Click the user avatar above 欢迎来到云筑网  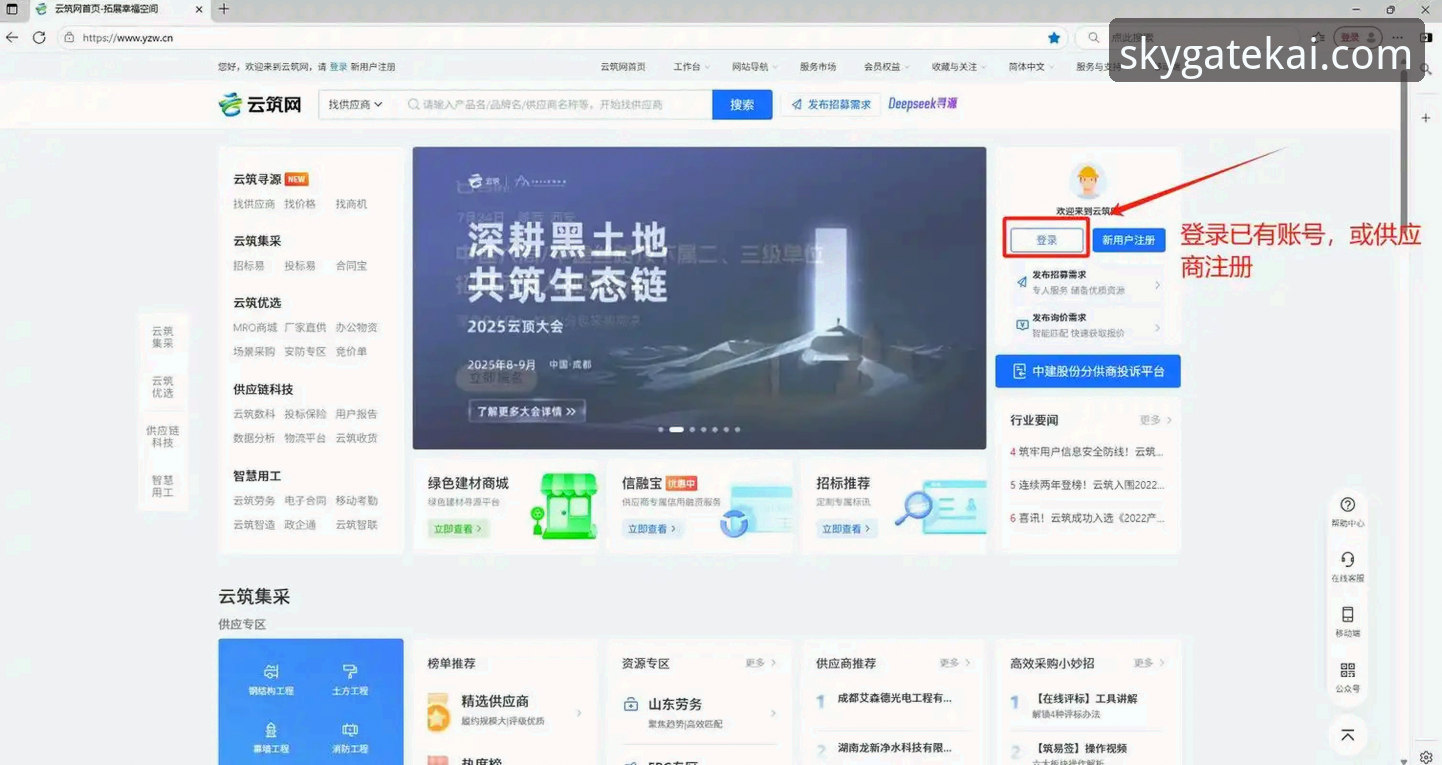[x=1087, y=181]
